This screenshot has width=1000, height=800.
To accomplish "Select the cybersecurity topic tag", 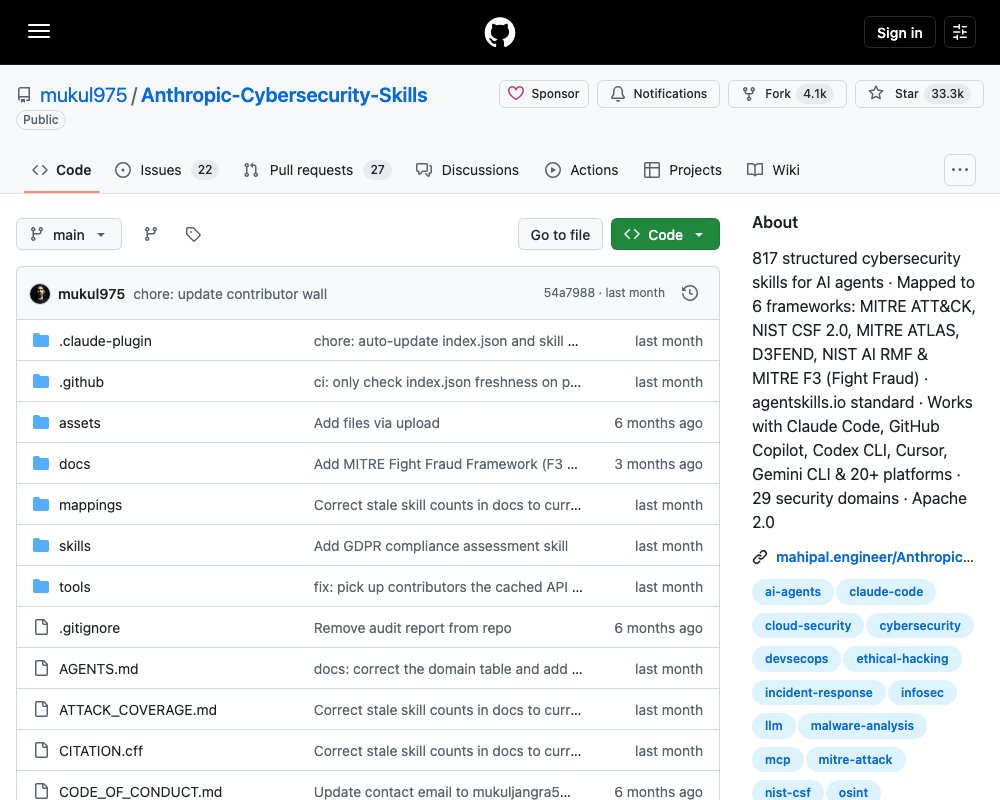I will click(920, 625).
